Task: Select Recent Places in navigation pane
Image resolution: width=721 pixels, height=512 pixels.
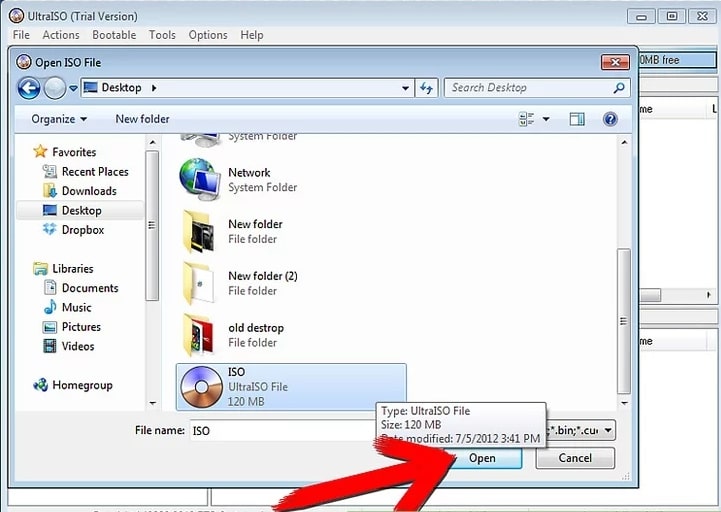Action: tap(95, 172)
